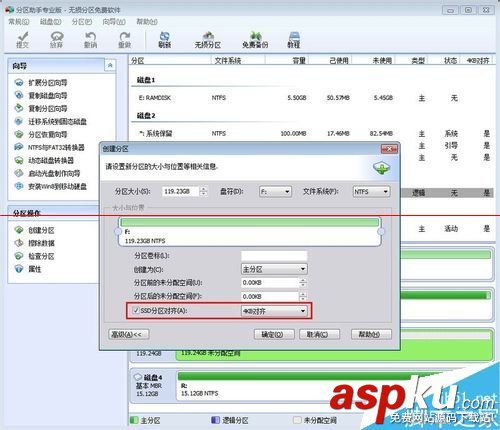Click the 磁盘4 disk icon
This screenshot has width=500, height=430.
tap(138, 377)
